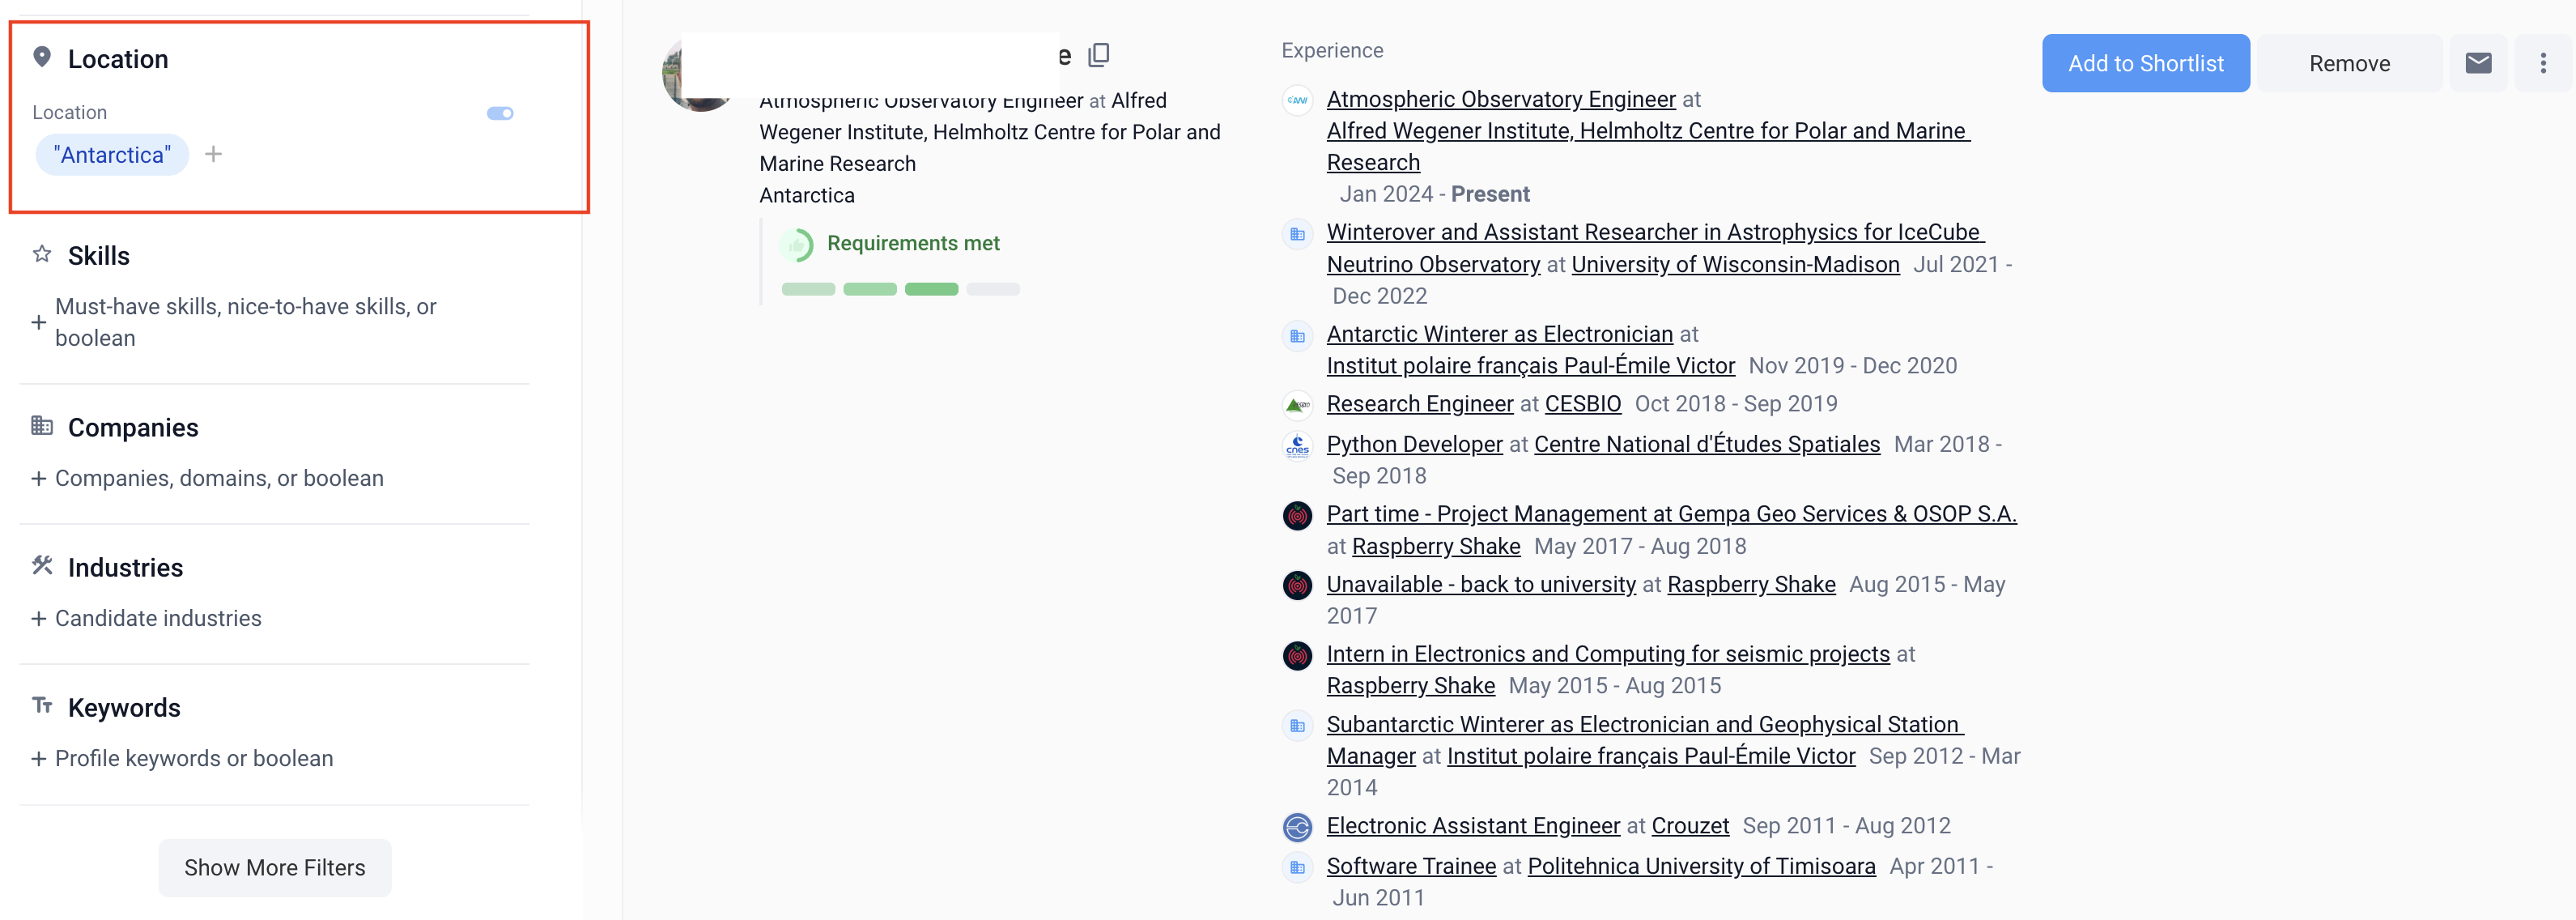The height and width of the screenshot is (920, 2576).
Task: Click the copy profile icon beside candidate name
Action: click(1098, 55)
